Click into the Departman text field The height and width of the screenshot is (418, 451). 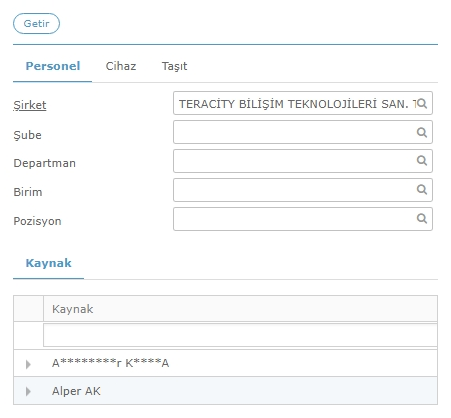[303, 161]
